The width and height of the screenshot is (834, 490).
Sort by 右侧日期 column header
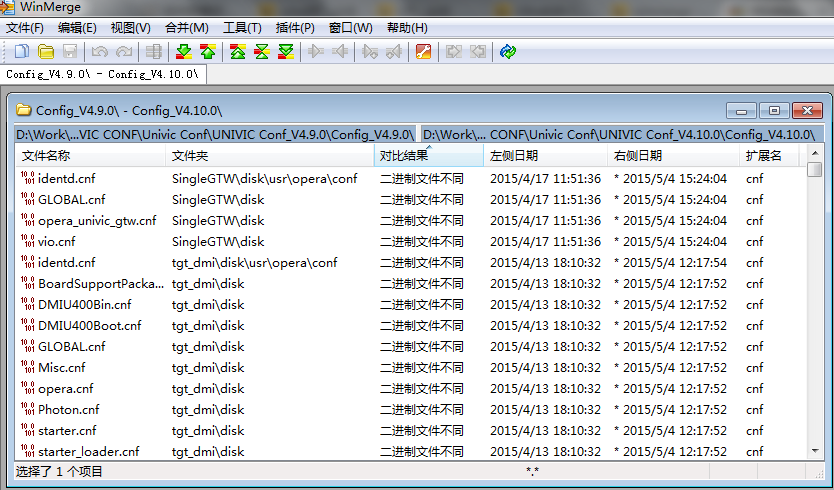673,155
